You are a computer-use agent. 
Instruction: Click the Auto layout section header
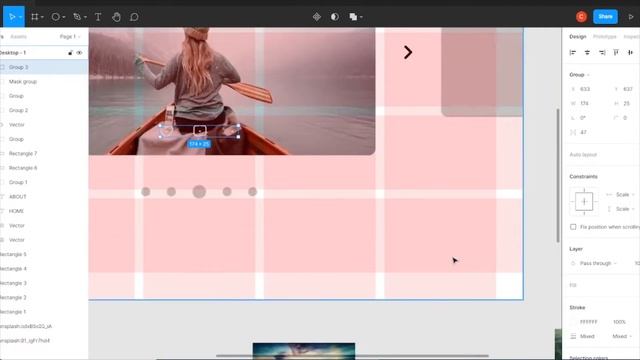(x=583, y=155)
